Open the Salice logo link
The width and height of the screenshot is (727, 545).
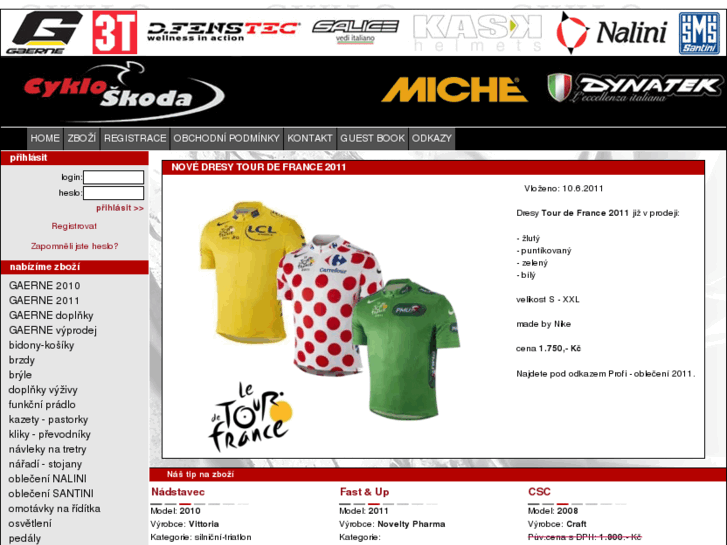click(x=355, y=31)
